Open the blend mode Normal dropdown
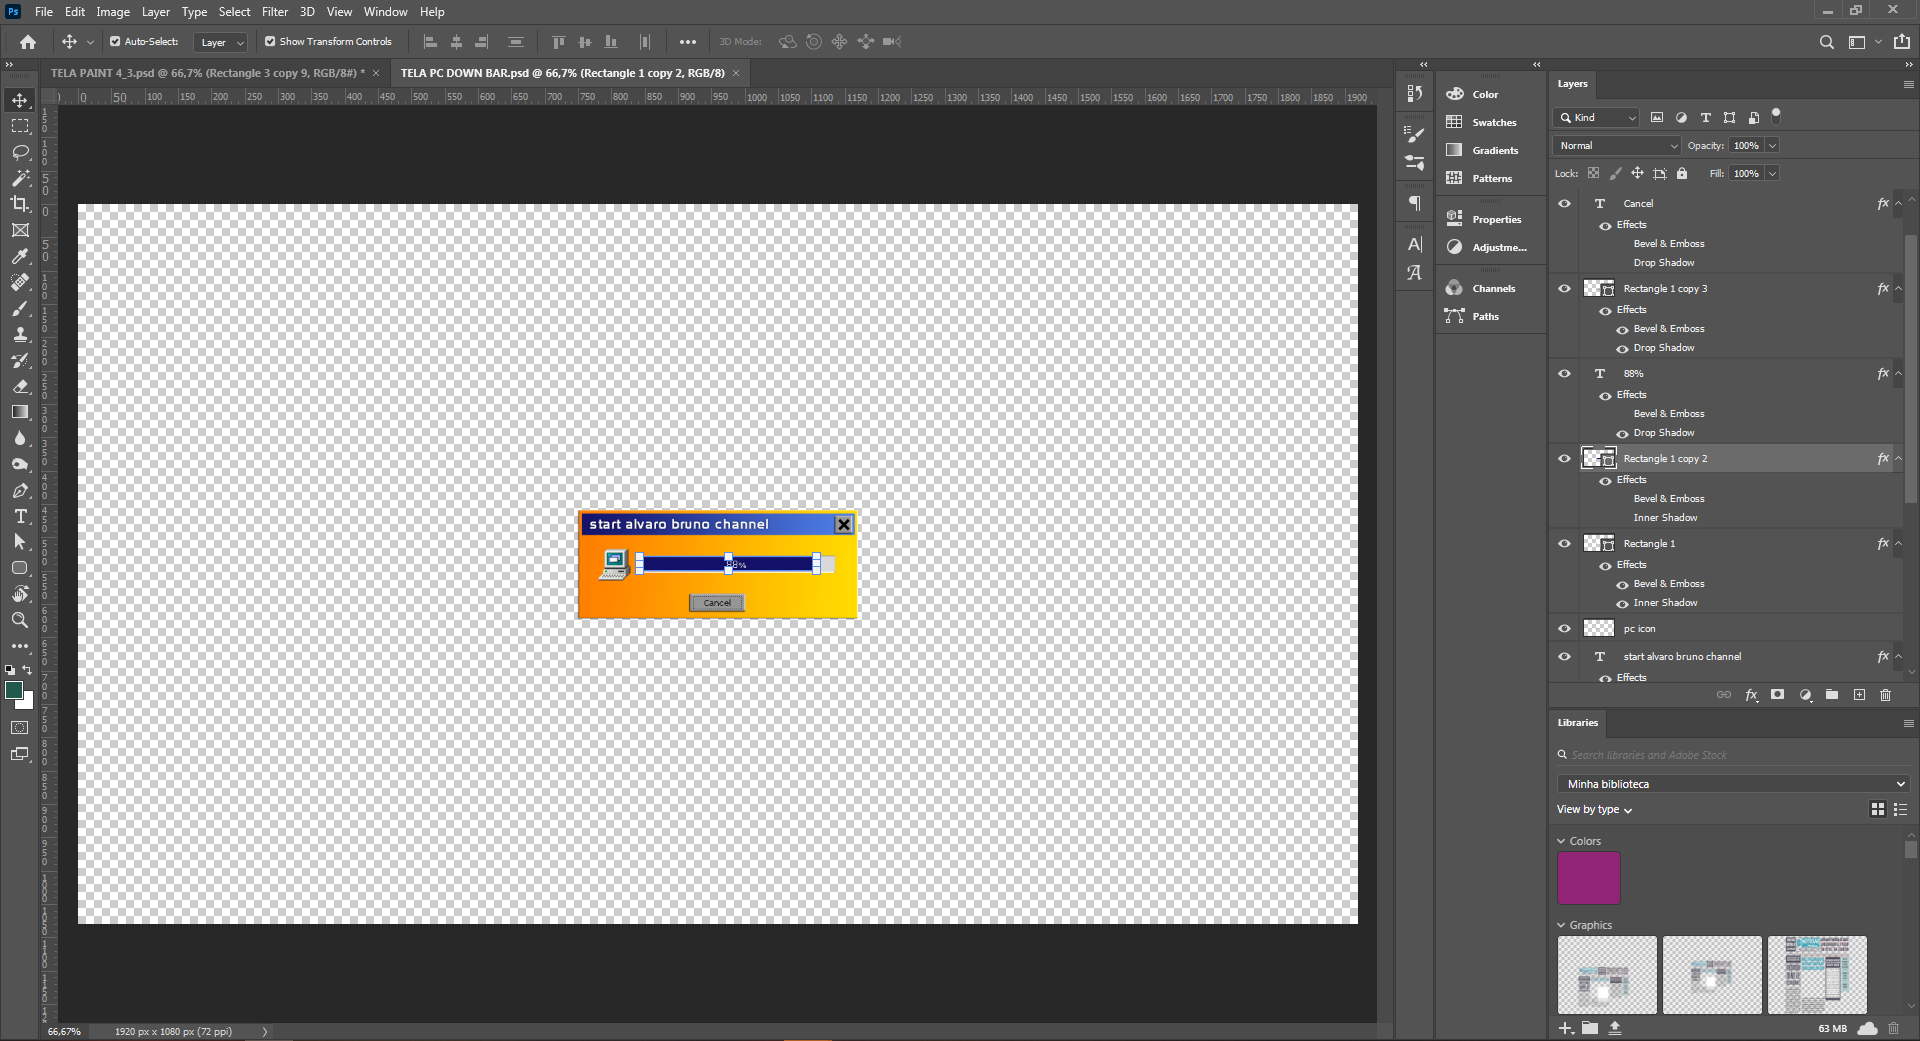Image resolution: width=1920 pixels, height=1041 pixels. [1616, 146]
